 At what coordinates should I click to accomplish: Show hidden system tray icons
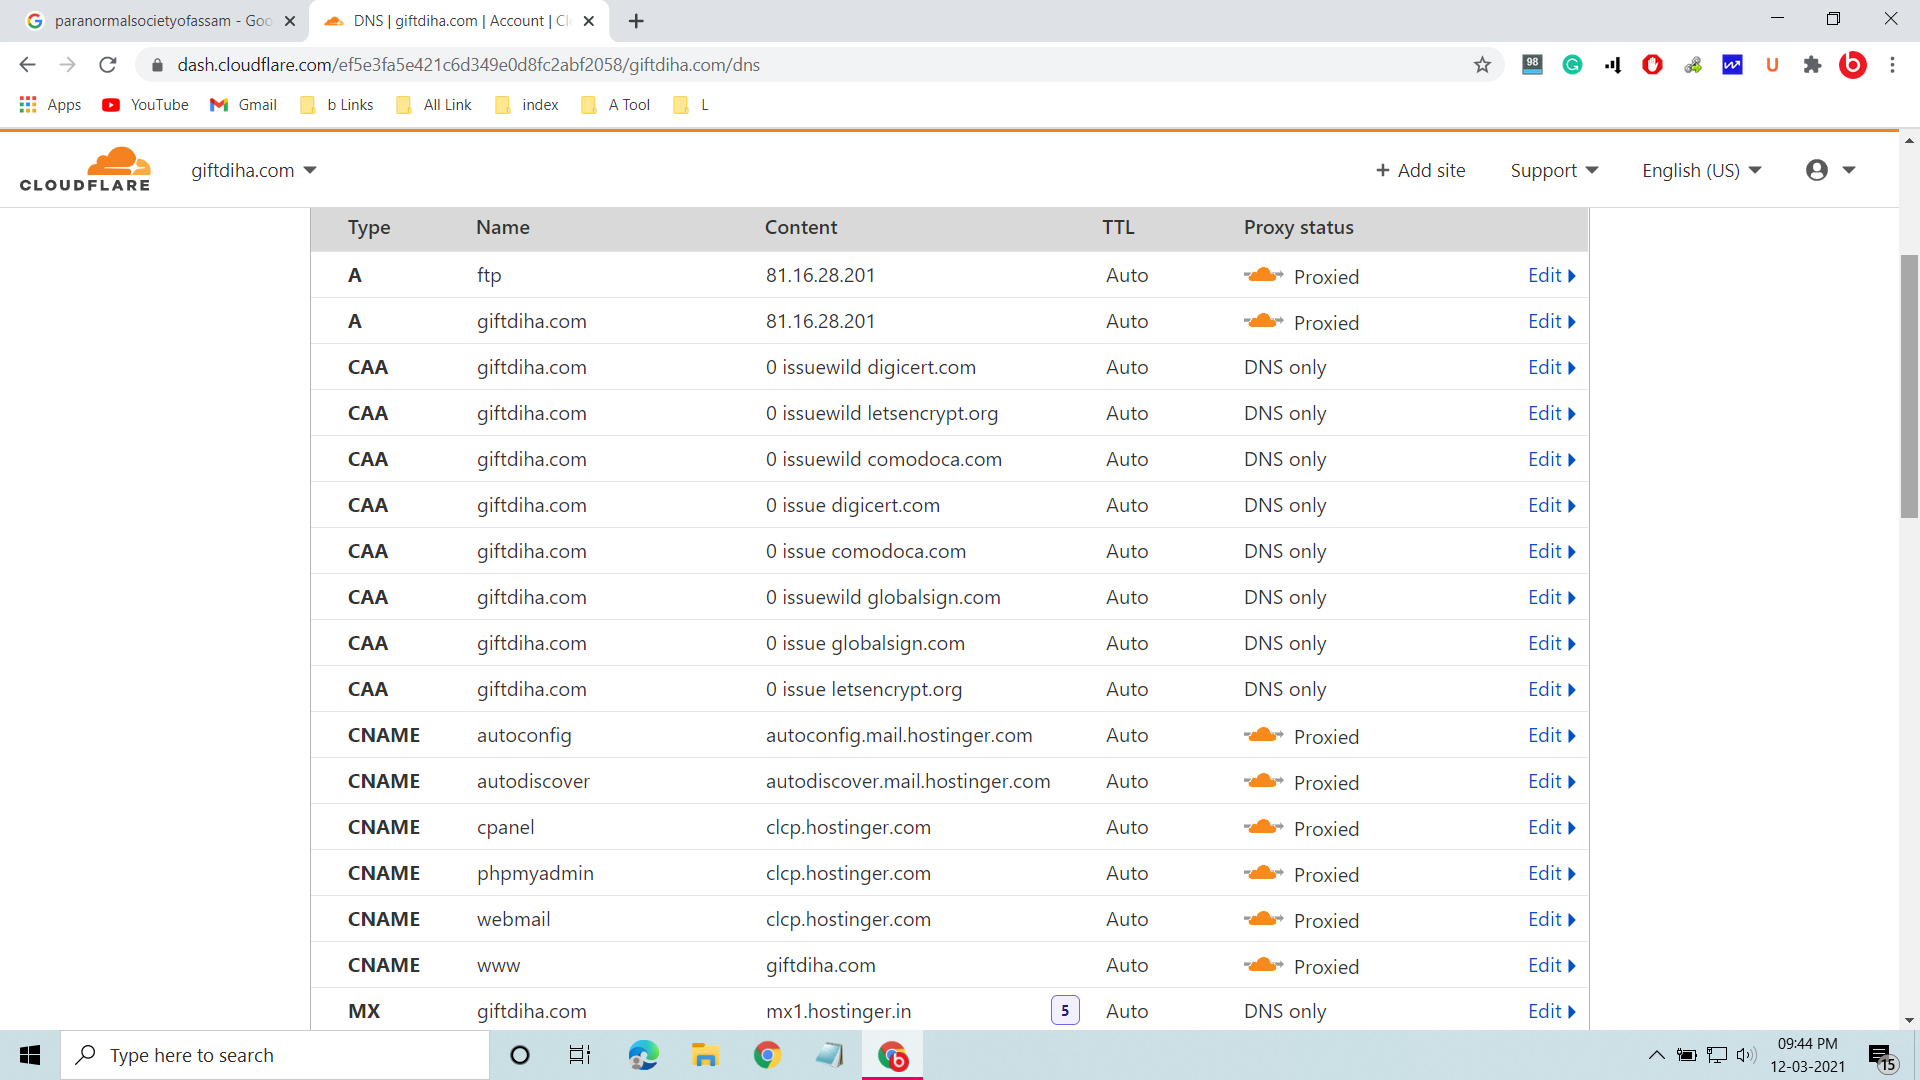(1657, 1055)
